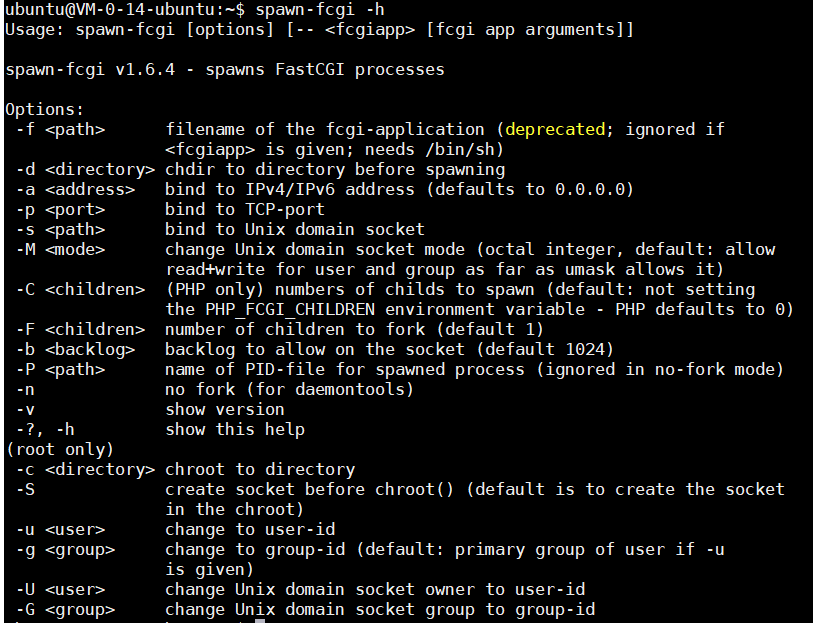Click the 'chroot to directory' description
813x623 pixels.
[x=260, y=470]
